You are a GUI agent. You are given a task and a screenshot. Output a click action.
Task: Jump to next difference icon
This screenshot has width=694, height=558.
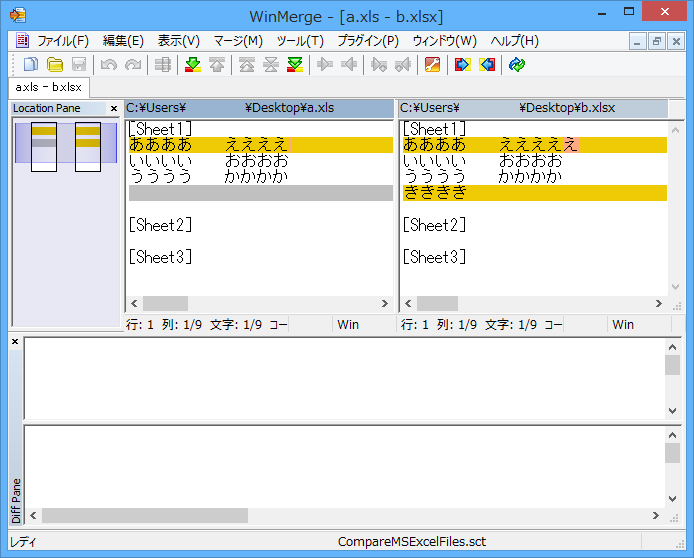[x=193, y=65]
